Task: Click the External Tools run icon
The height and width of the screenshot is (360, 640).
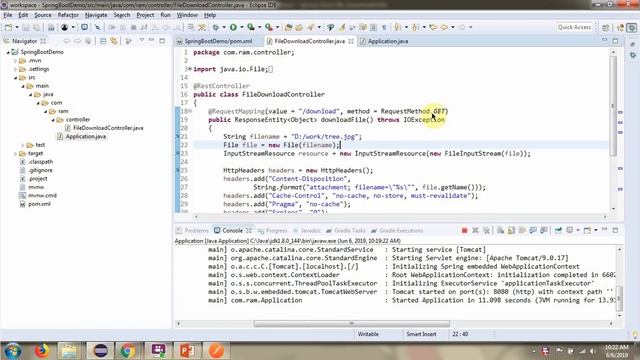Action: [x=269, y=27]
